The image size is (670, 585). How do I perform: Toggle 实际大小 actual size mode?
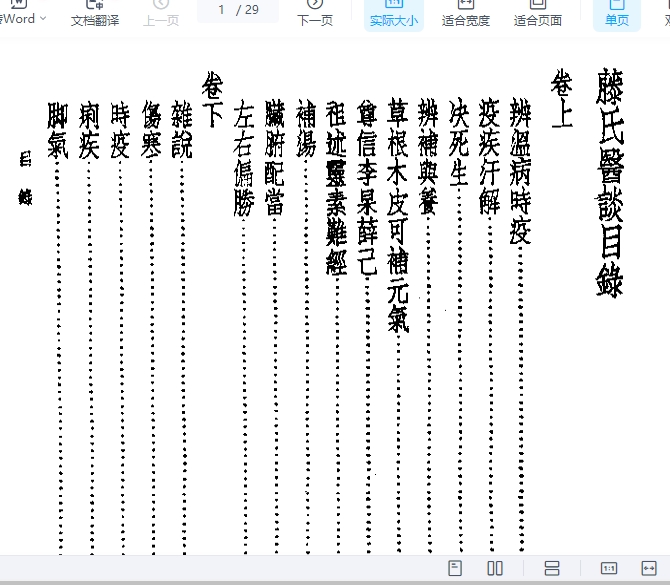(394, 14)
